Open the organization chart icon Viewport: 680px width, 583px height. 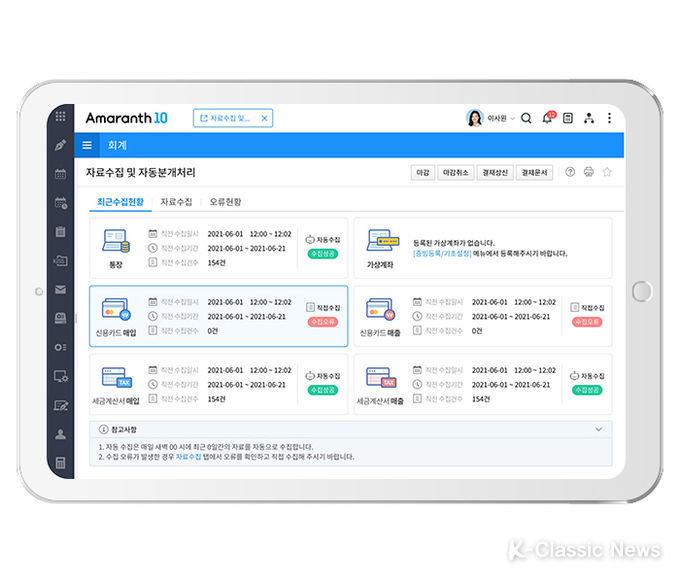coord(588,118)
